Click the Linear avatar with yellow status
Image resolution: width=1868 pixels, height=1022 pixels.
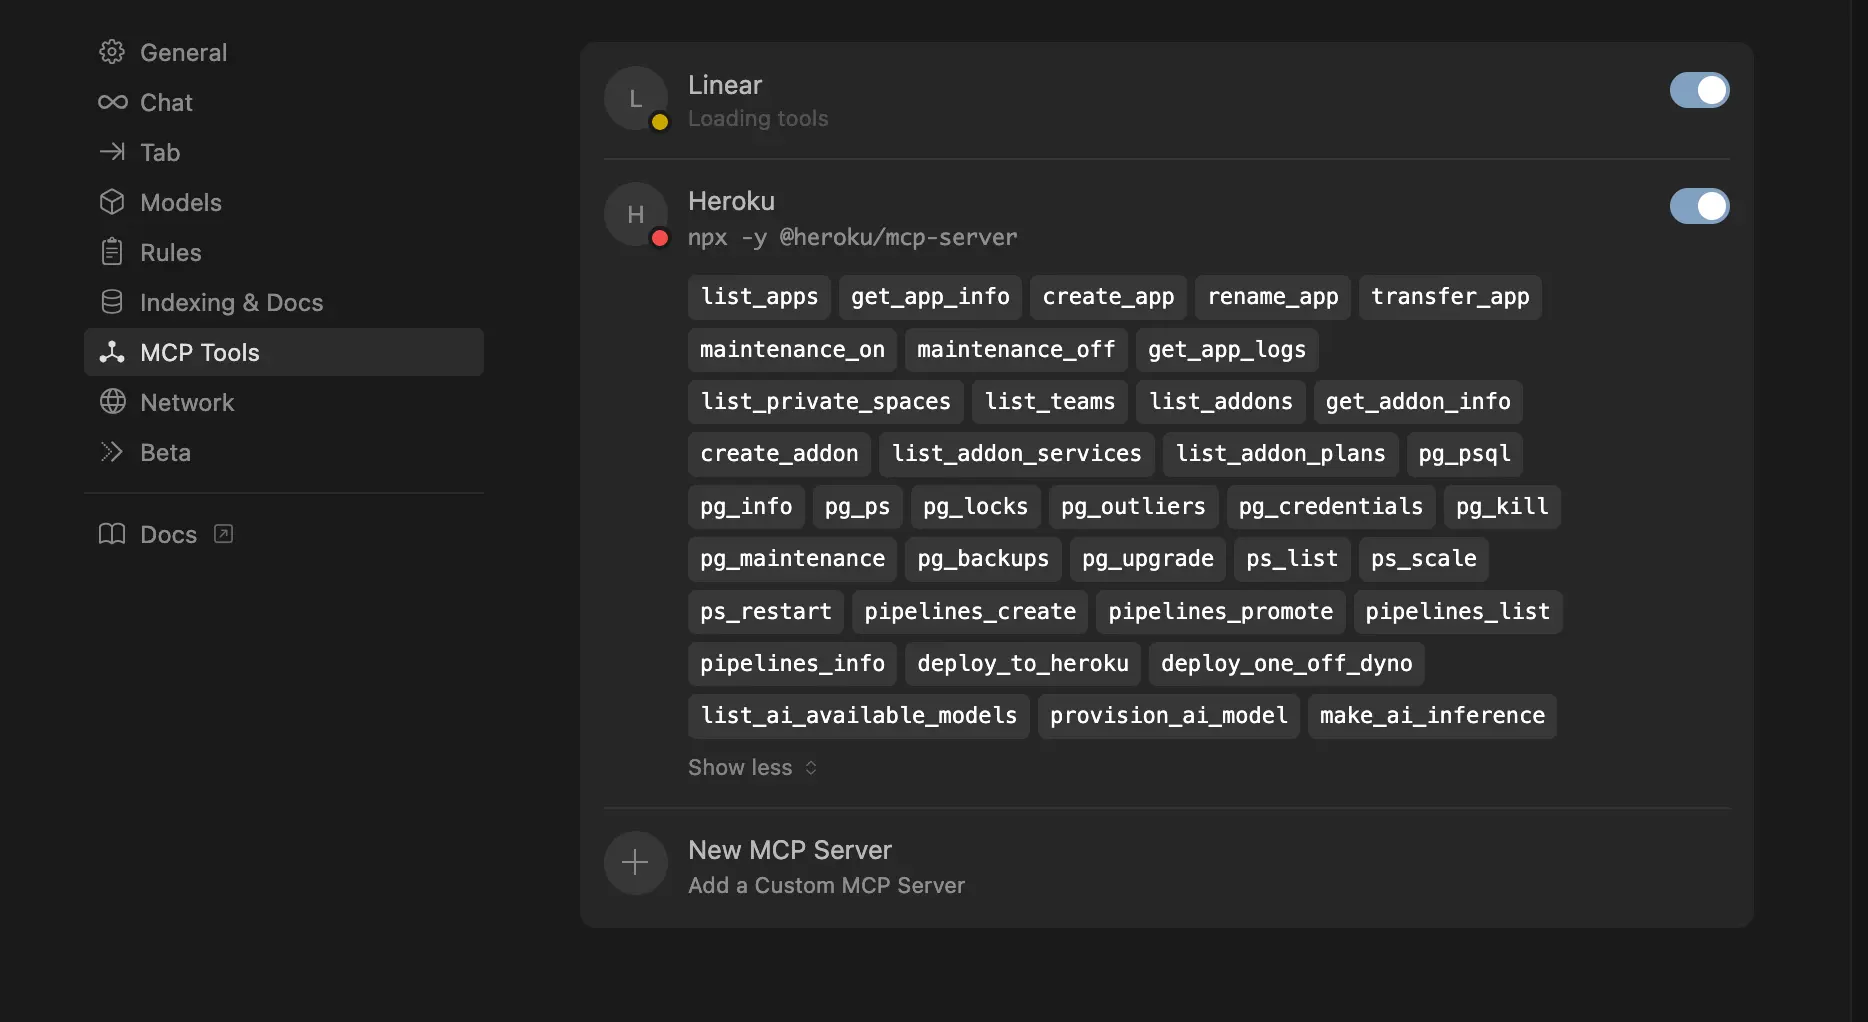(x=635, y=98)
